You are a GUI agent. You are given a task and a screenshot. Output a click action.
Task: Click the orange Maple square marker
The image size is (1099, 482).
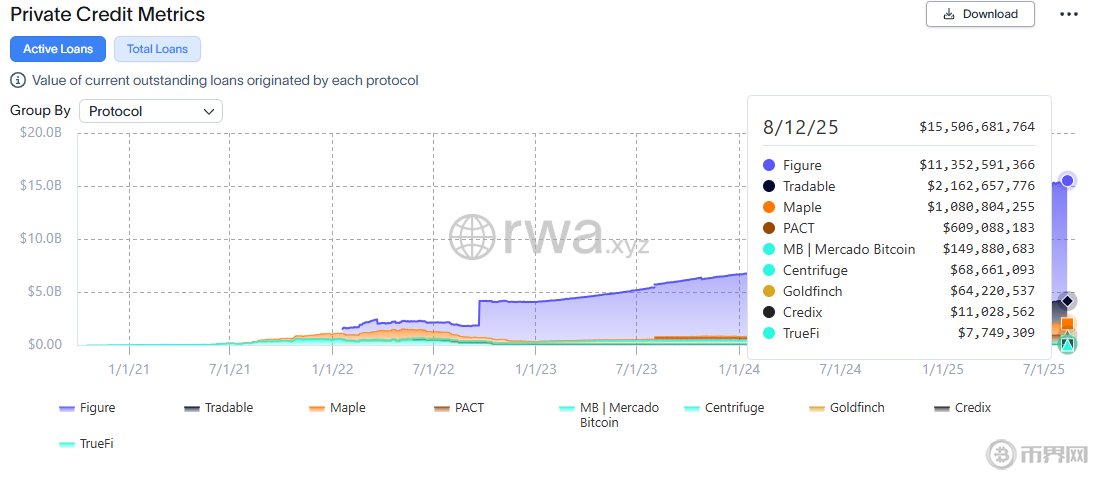(x=1067, y=324)
